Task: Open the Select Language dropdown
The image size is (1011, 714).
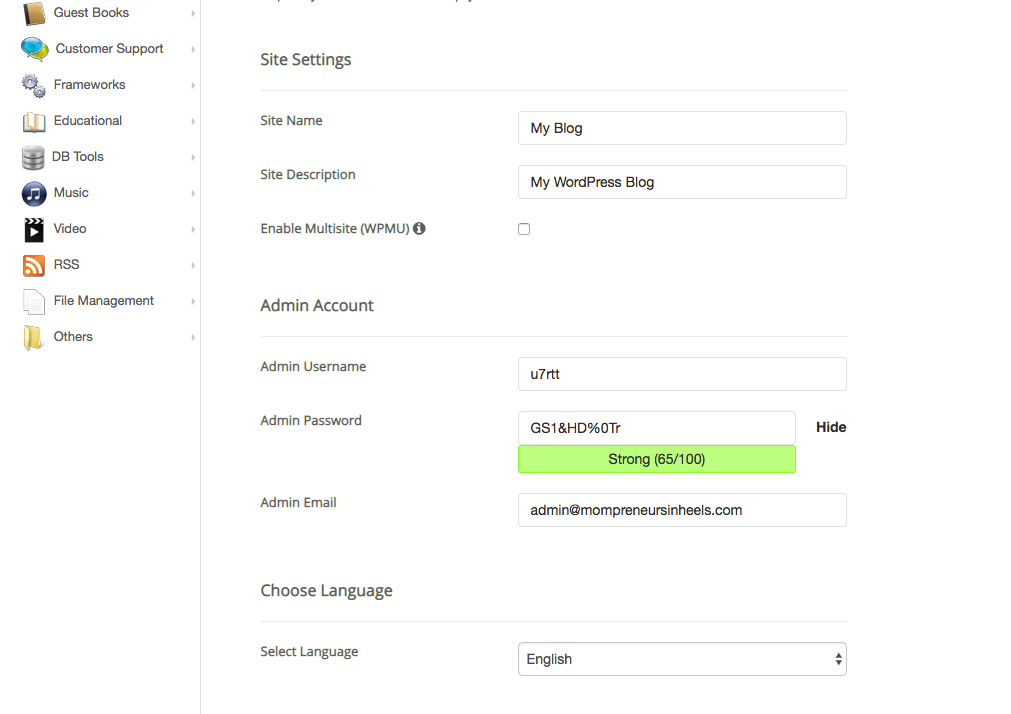Action: click(x=682, y=659)
